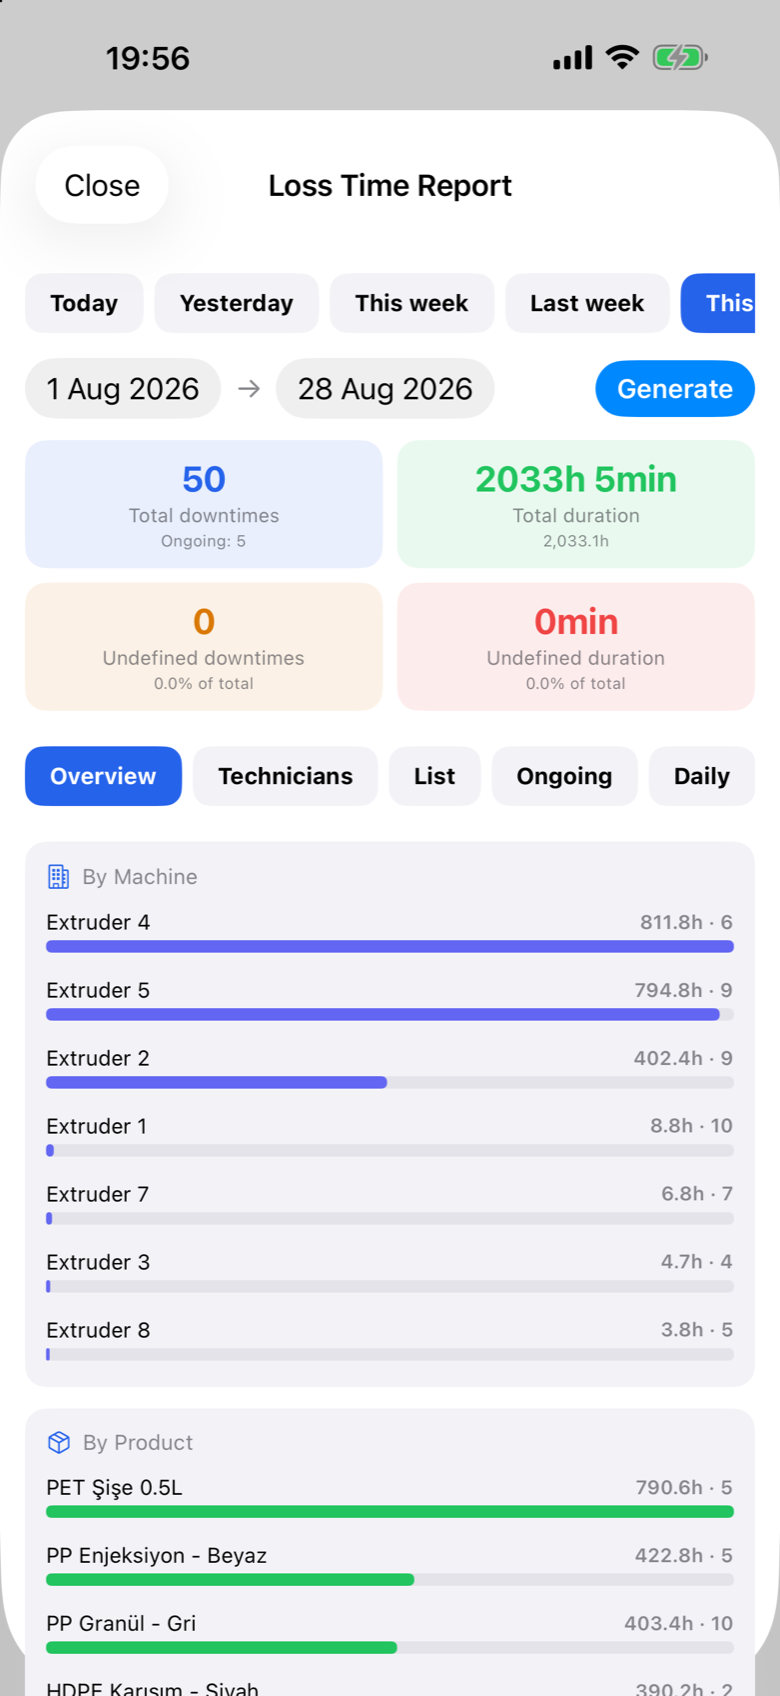Open the end date 28 Aug 2026 picker
Screen dimensions: 780x1696
pyautogui.click(x=385, y=389)
